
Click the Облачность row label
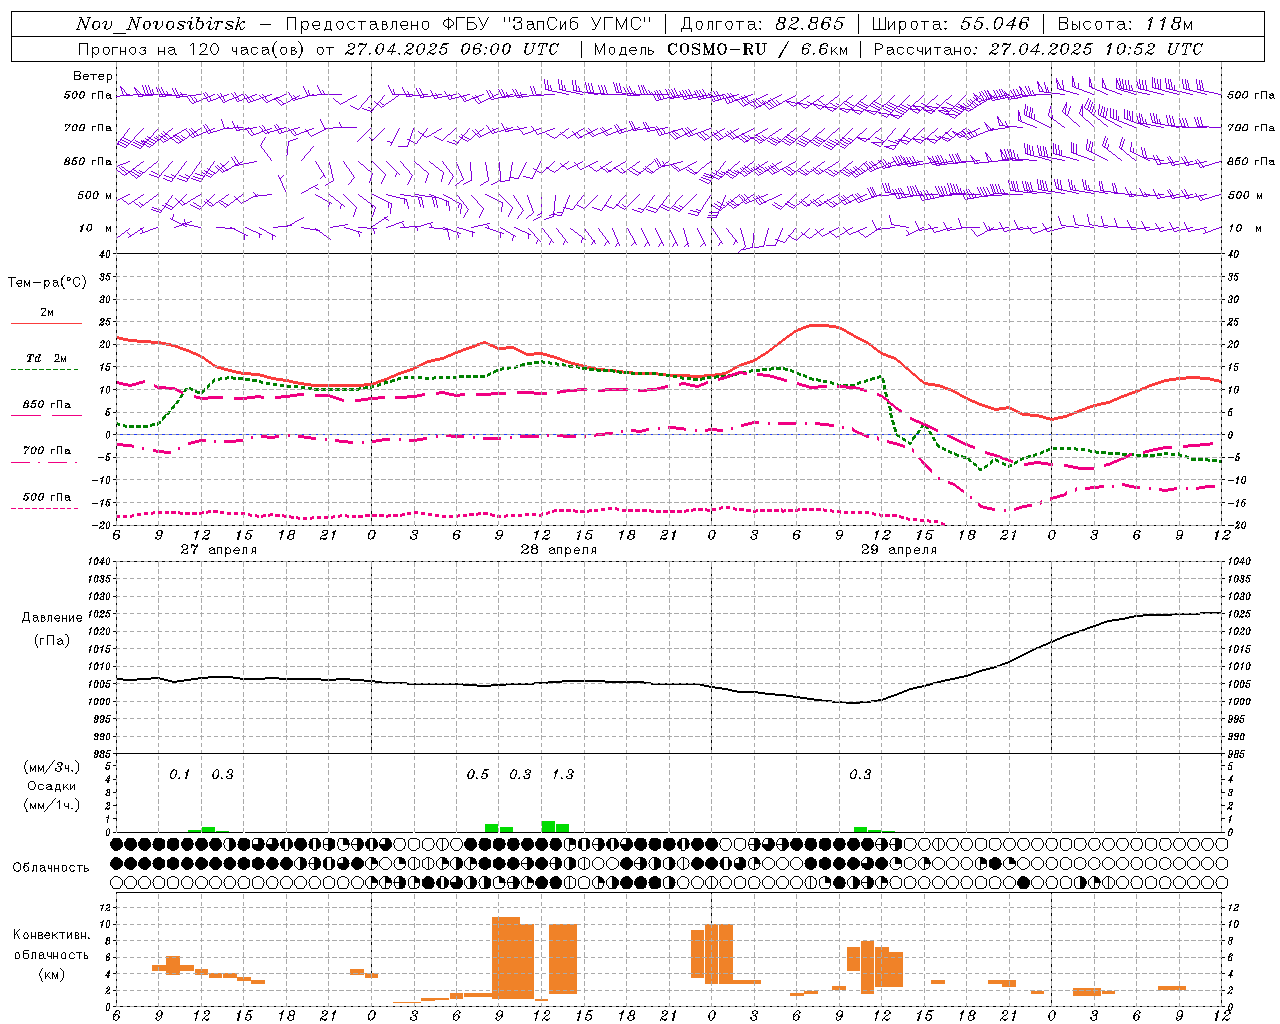pos(51,868)
